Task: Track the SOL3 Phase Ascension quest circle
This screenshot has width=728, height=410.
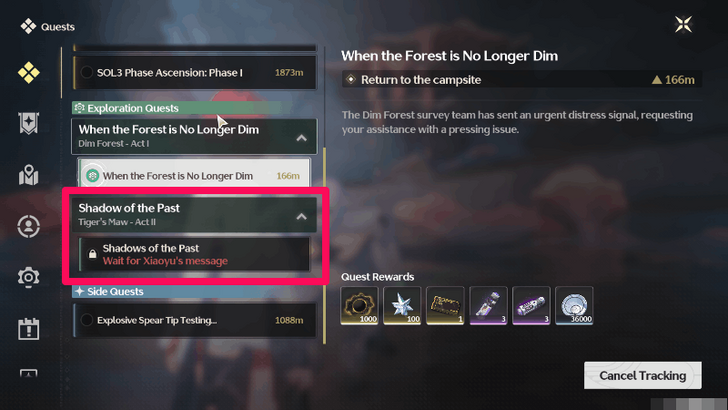Action: 86,72
